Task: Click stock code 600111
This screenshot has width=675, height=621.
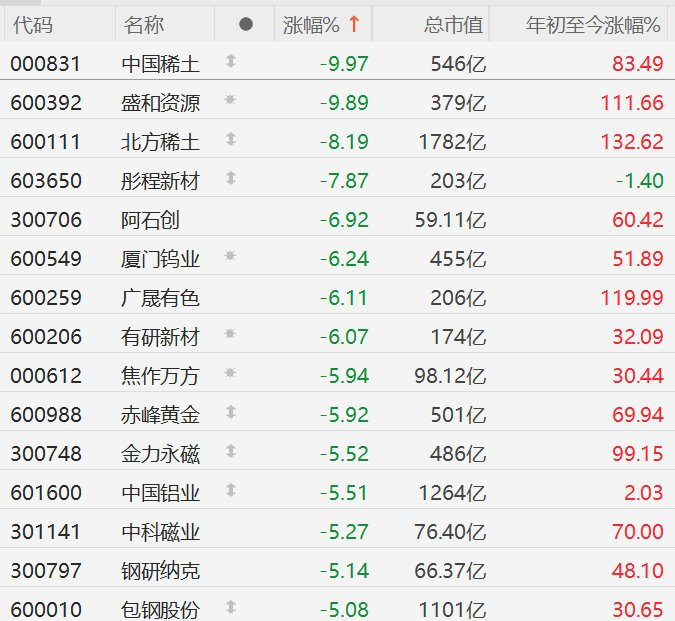Action: point(46,142)
